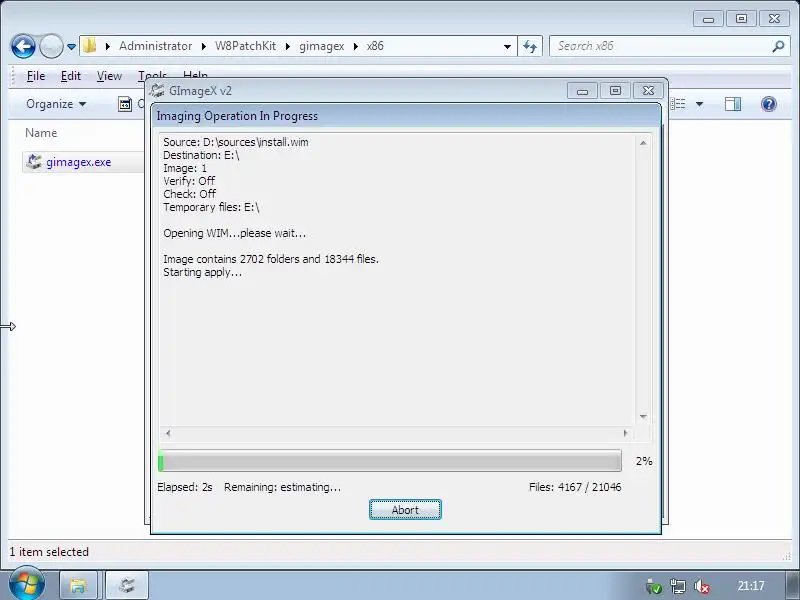Expand arrow after Administrator breadcrumb

[x=204, y=46]
